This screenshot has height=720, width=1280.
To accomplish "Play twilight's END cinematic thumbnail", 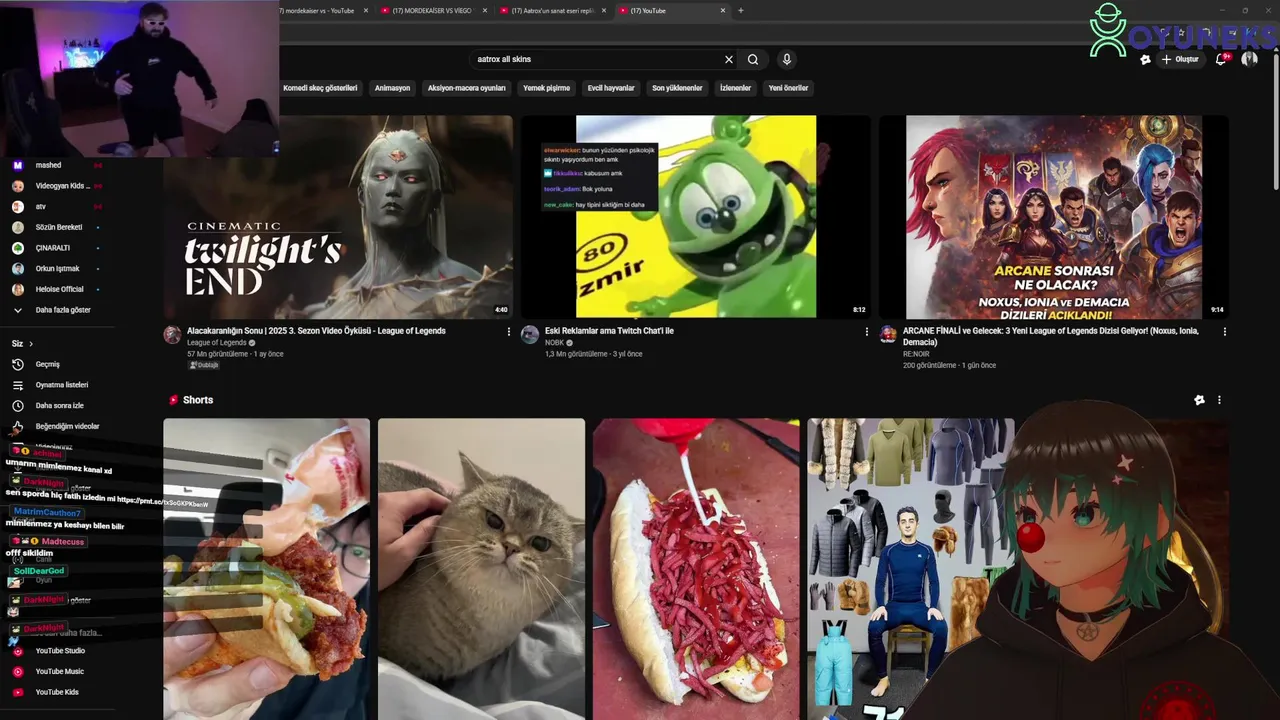I will click(x=338, y=217).
